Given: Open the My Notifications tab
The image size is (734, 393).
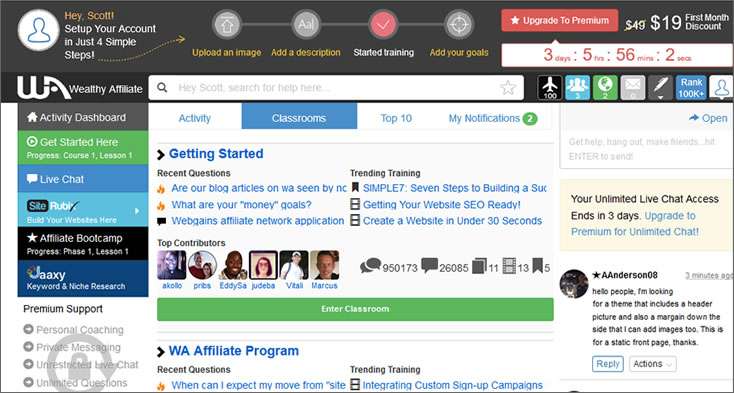Looking at the screenshot, I should [x=493, y=118].
